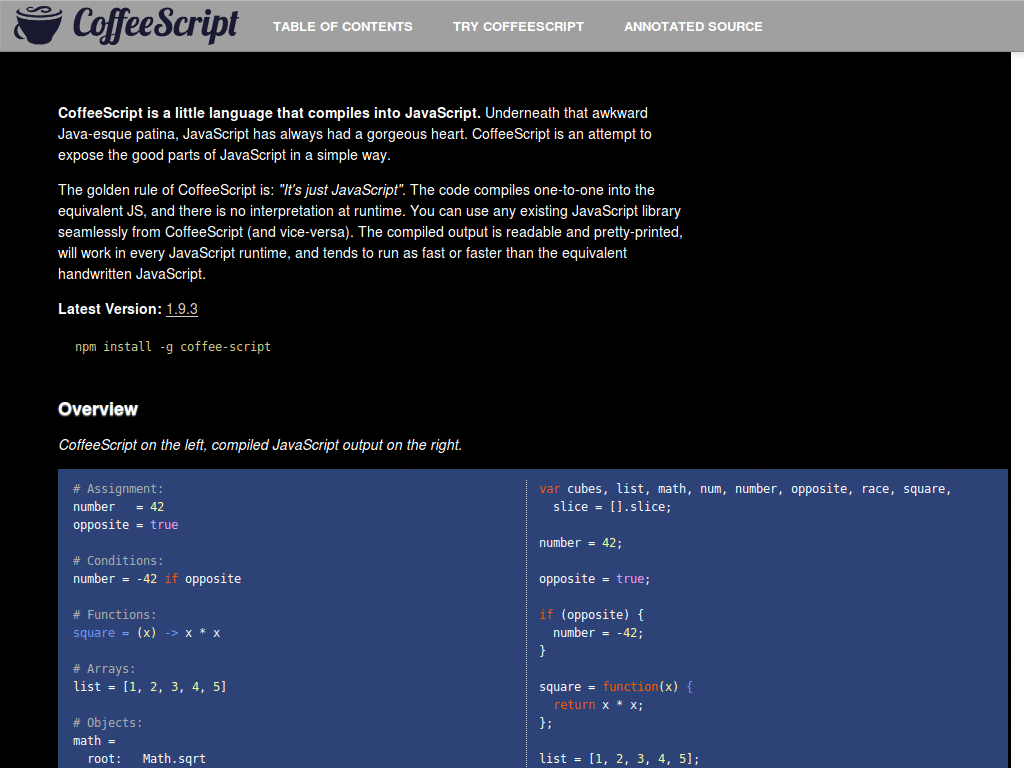The height and width of the screenshot is (768, 1024).
Task: Click 'square = (x) -> x * x' line
Action: [x=146, y=633]
